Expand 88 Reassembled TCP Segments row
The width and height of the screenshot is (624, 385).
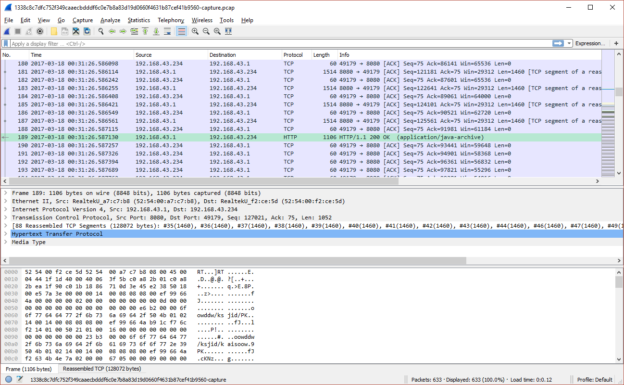(6, 226)
